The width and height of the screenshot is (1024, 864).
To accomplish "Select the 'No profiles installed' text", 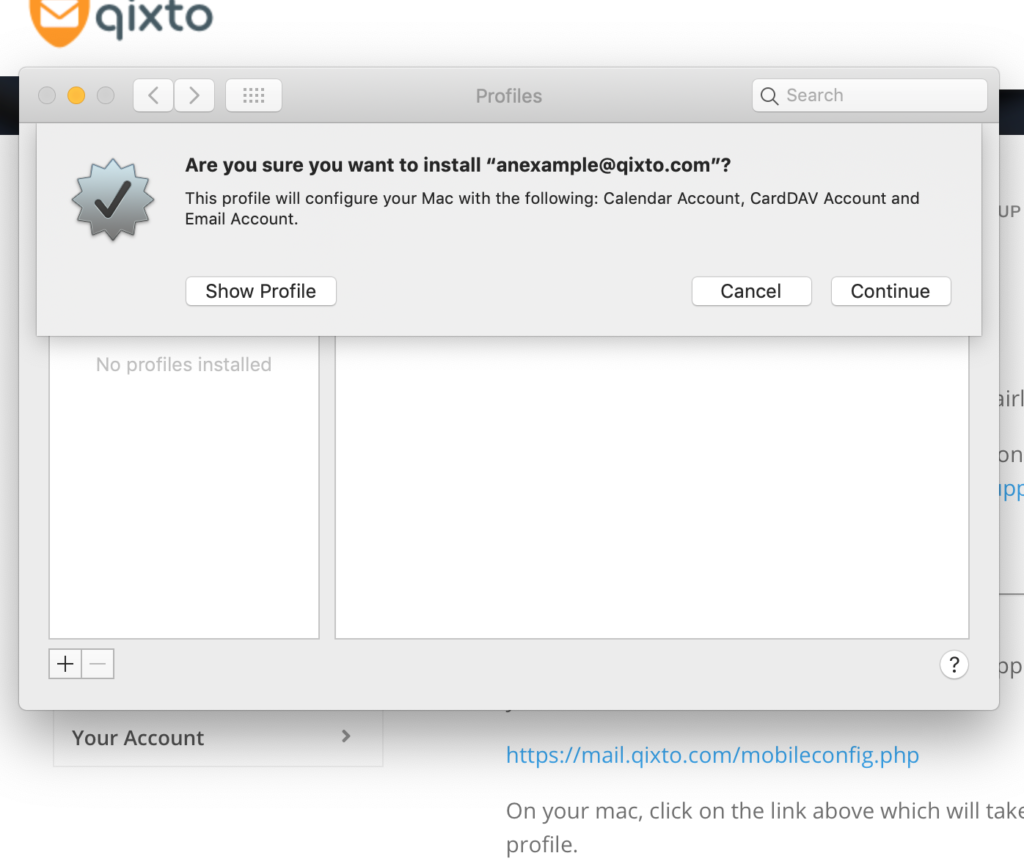I will pos(184,364).
